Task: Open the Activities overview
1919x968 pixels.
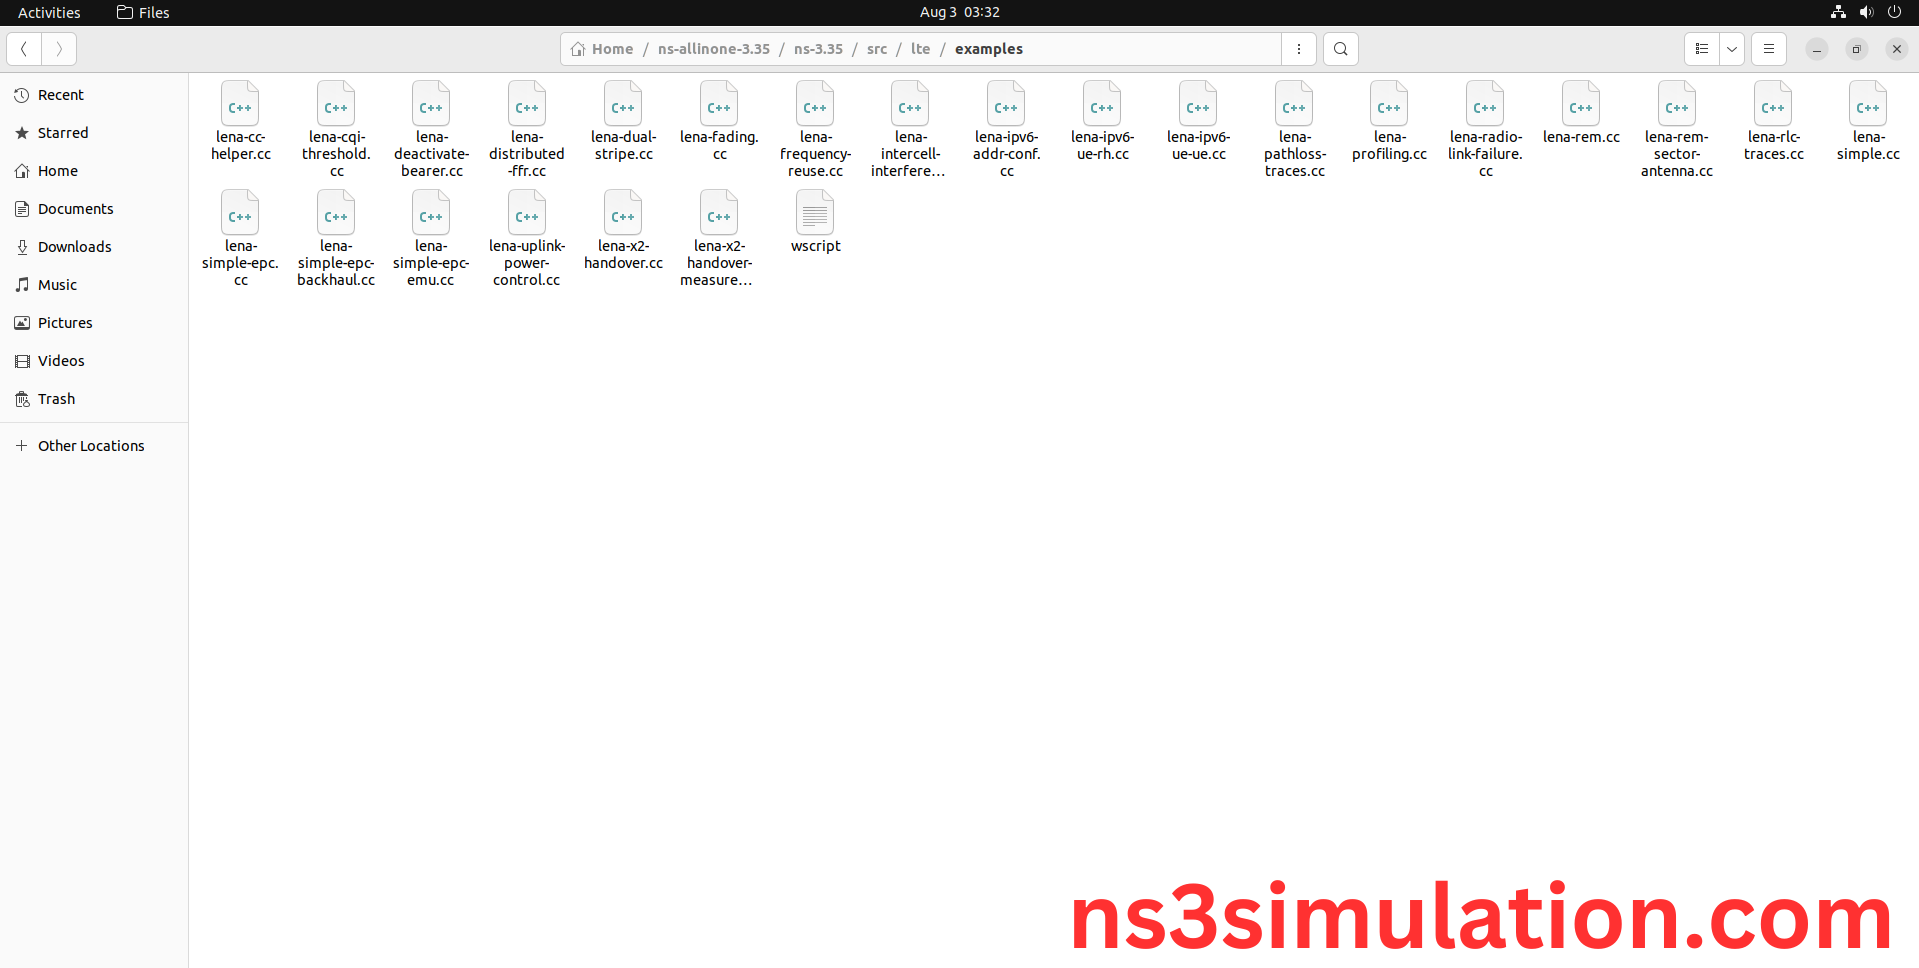Action: (x=48, y=12)
